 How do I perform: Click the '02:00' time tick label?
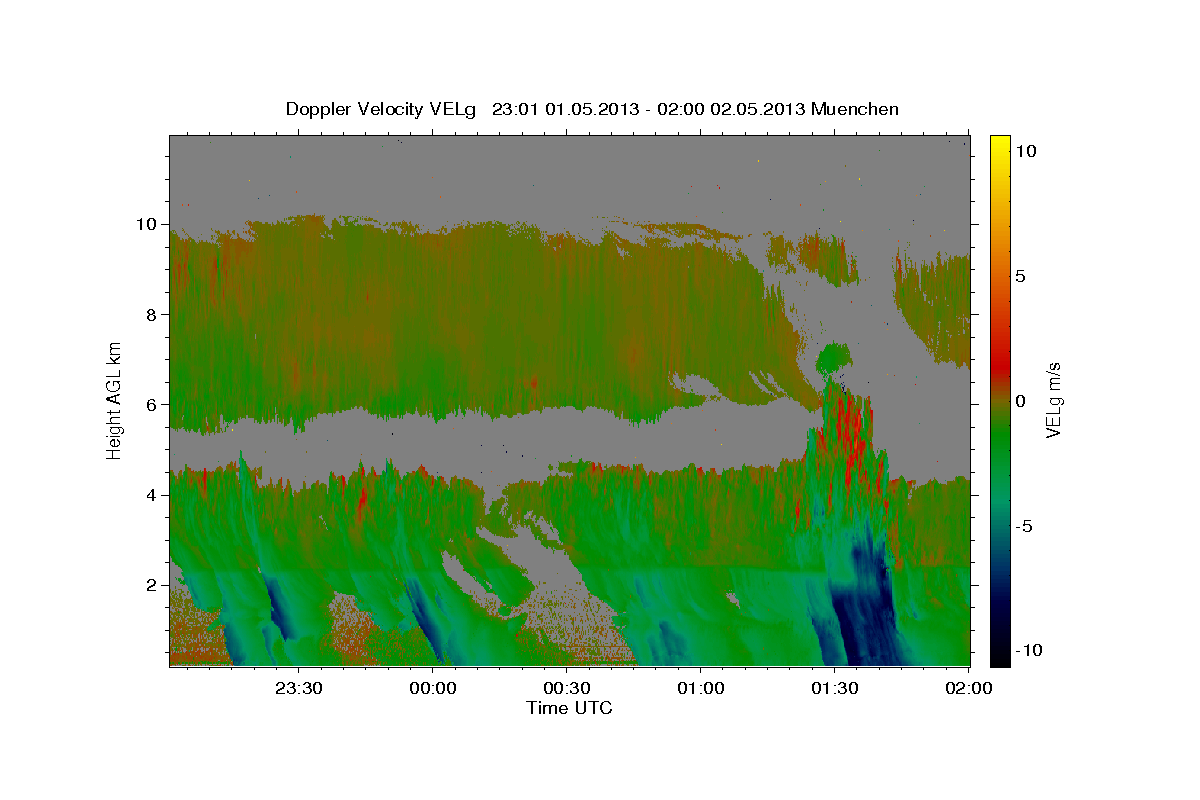(968, 688)
